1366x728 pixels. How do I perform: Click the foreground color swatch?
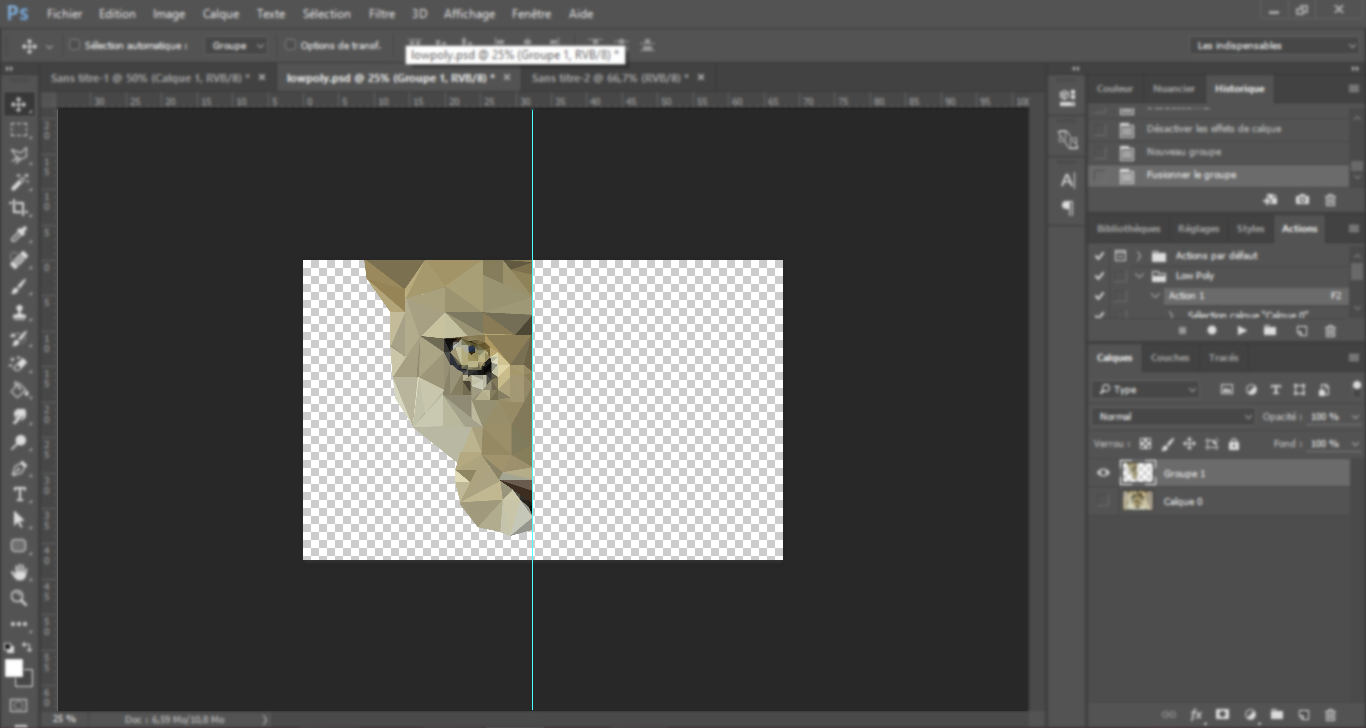14,668
